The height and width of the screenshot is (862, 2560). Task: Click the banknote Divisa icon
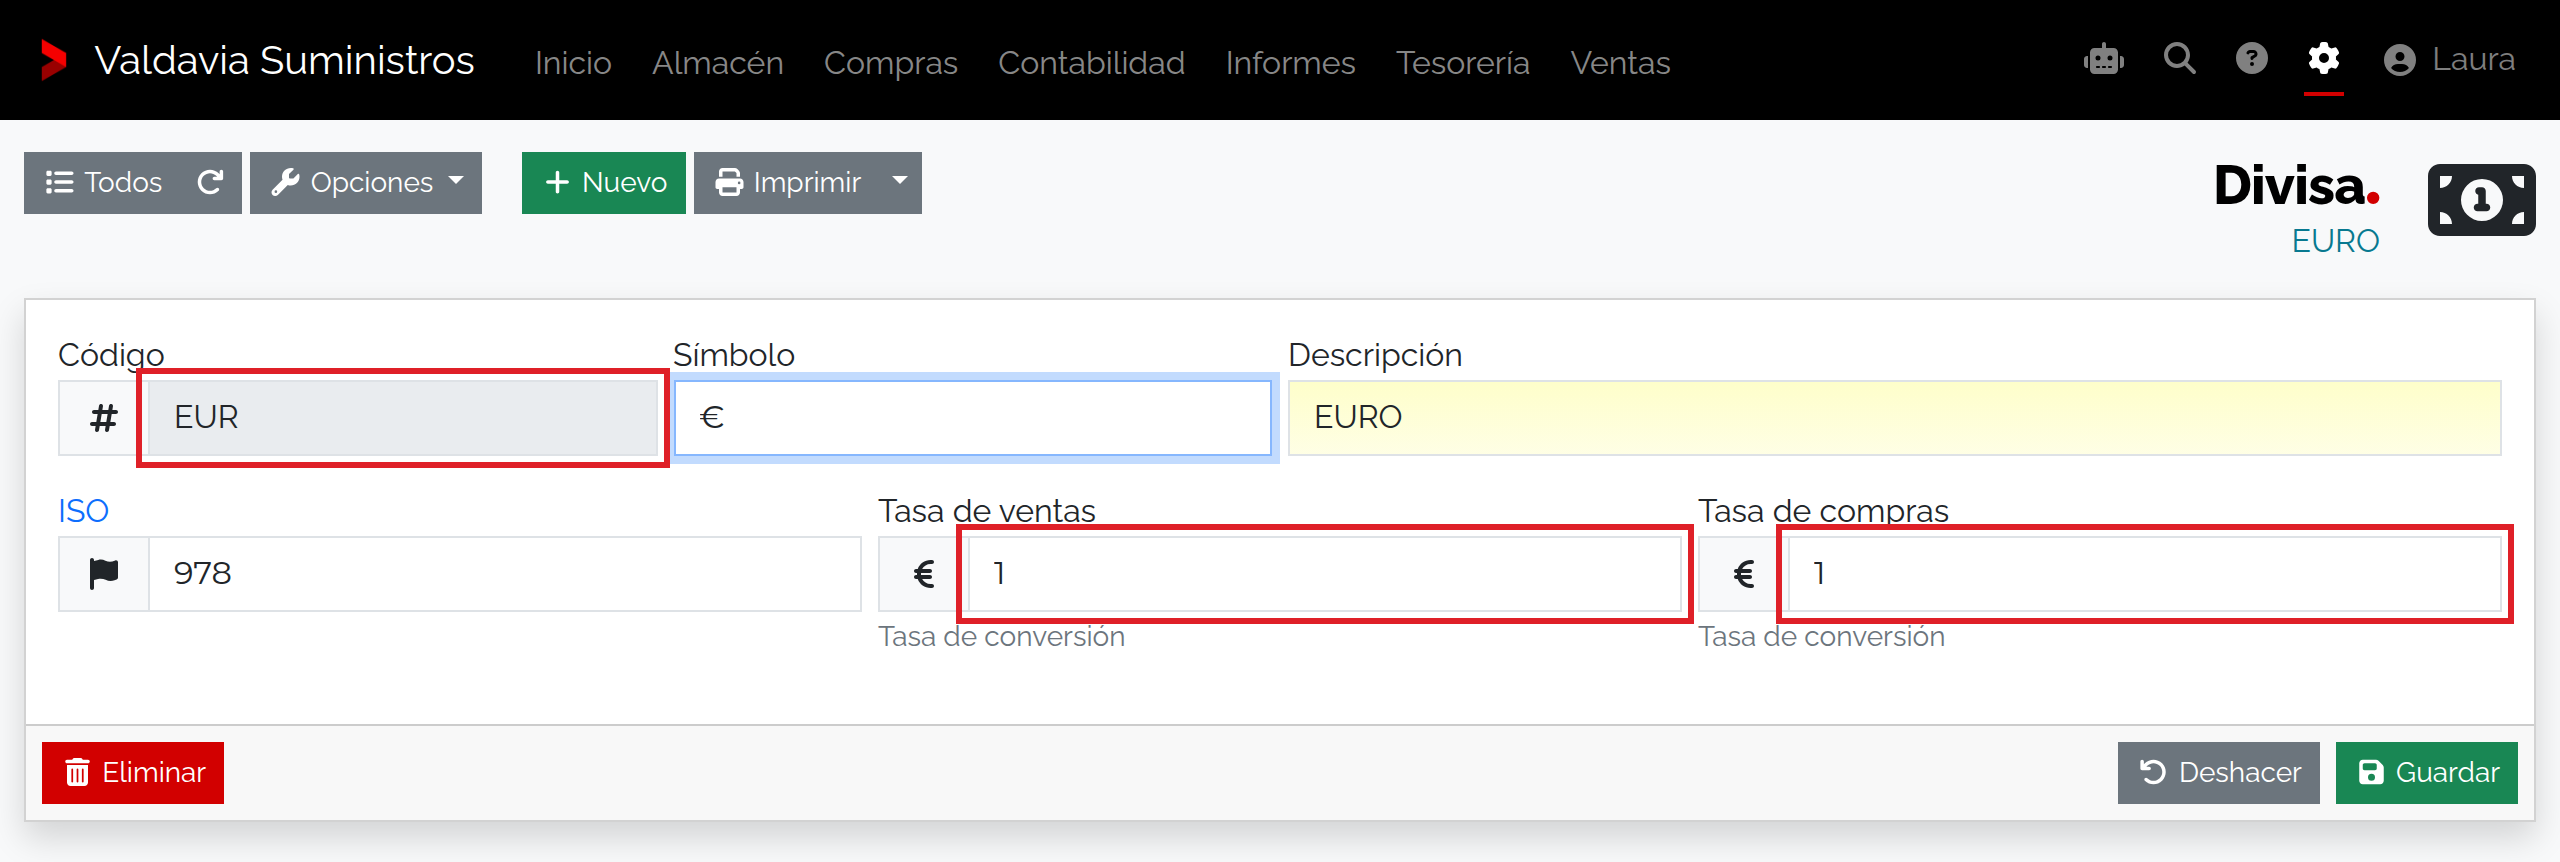(2482, 200)
